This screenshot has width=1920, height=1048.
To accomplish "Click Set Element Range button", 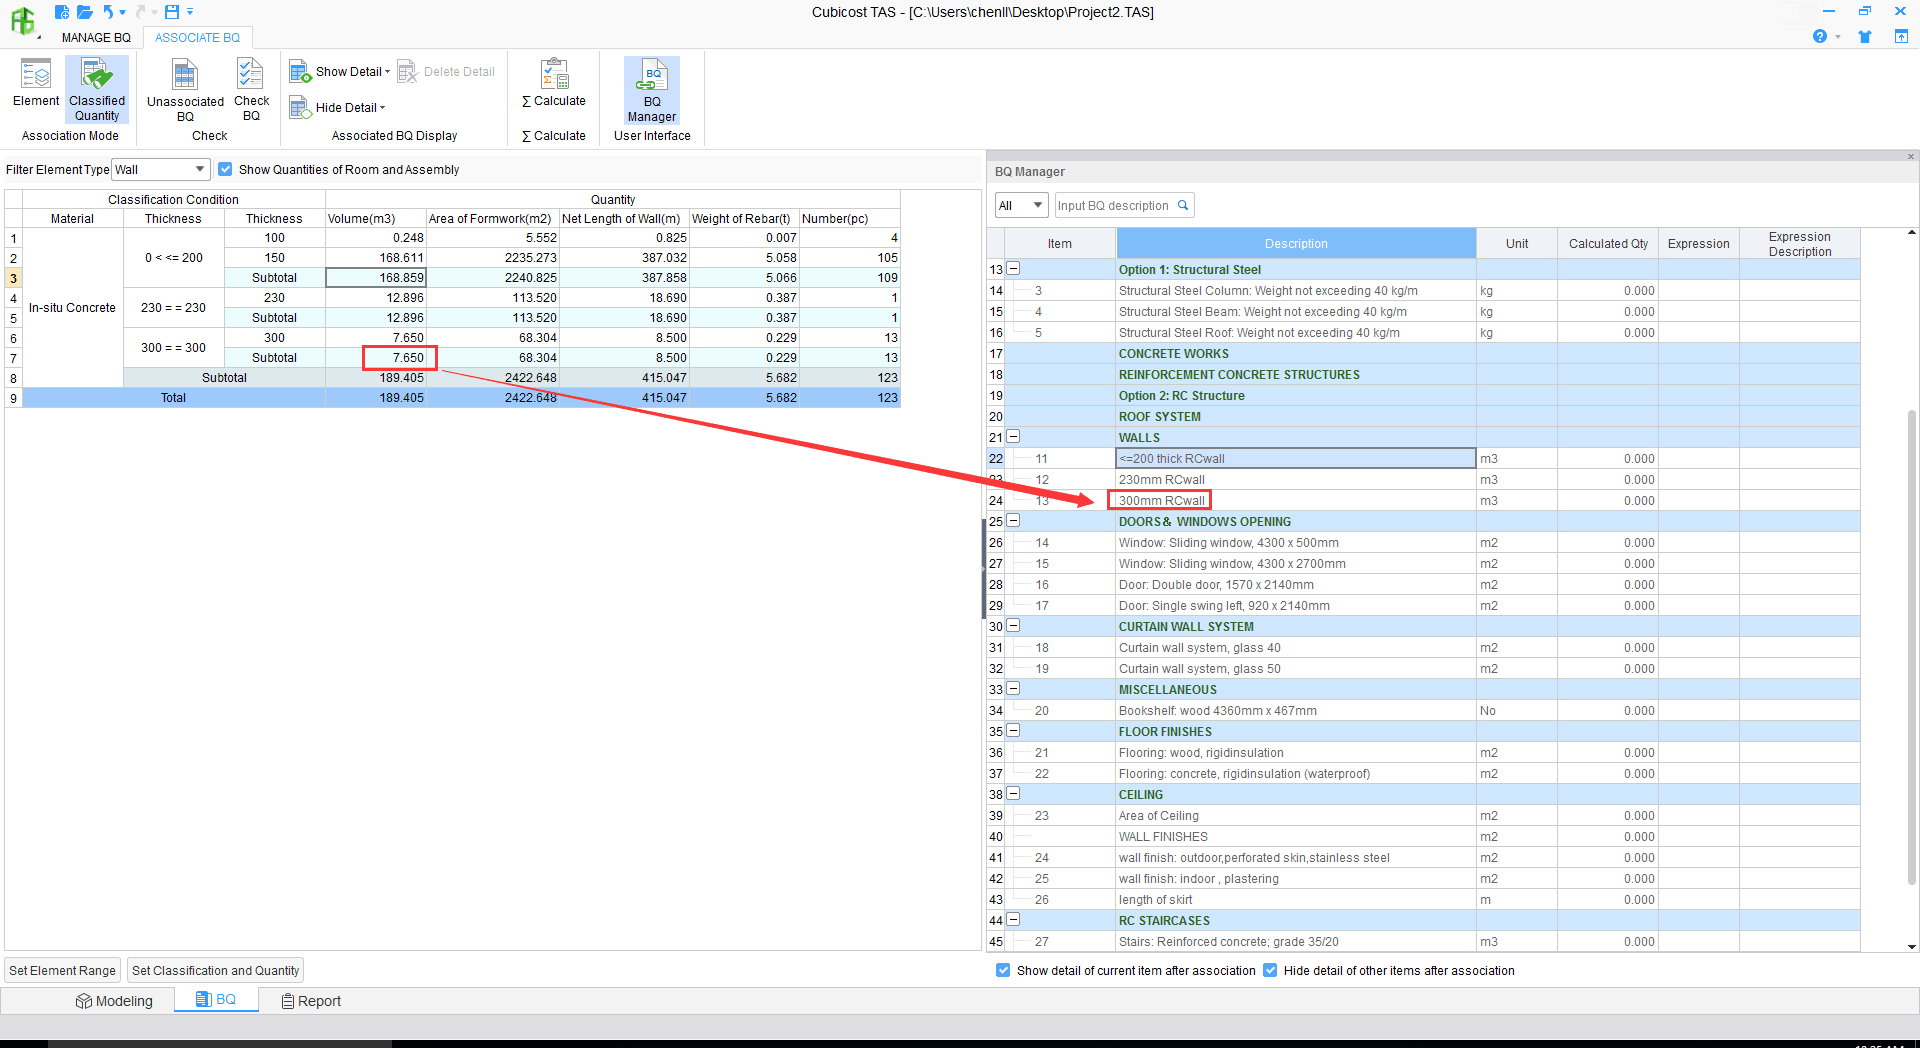I will (x=62, y=971).
